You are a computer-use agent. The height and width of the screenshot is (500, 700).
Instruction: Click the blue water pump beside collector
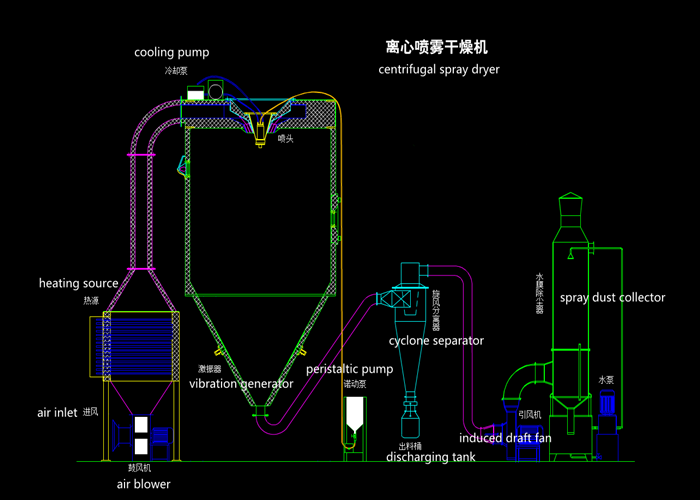pos(606,415)
